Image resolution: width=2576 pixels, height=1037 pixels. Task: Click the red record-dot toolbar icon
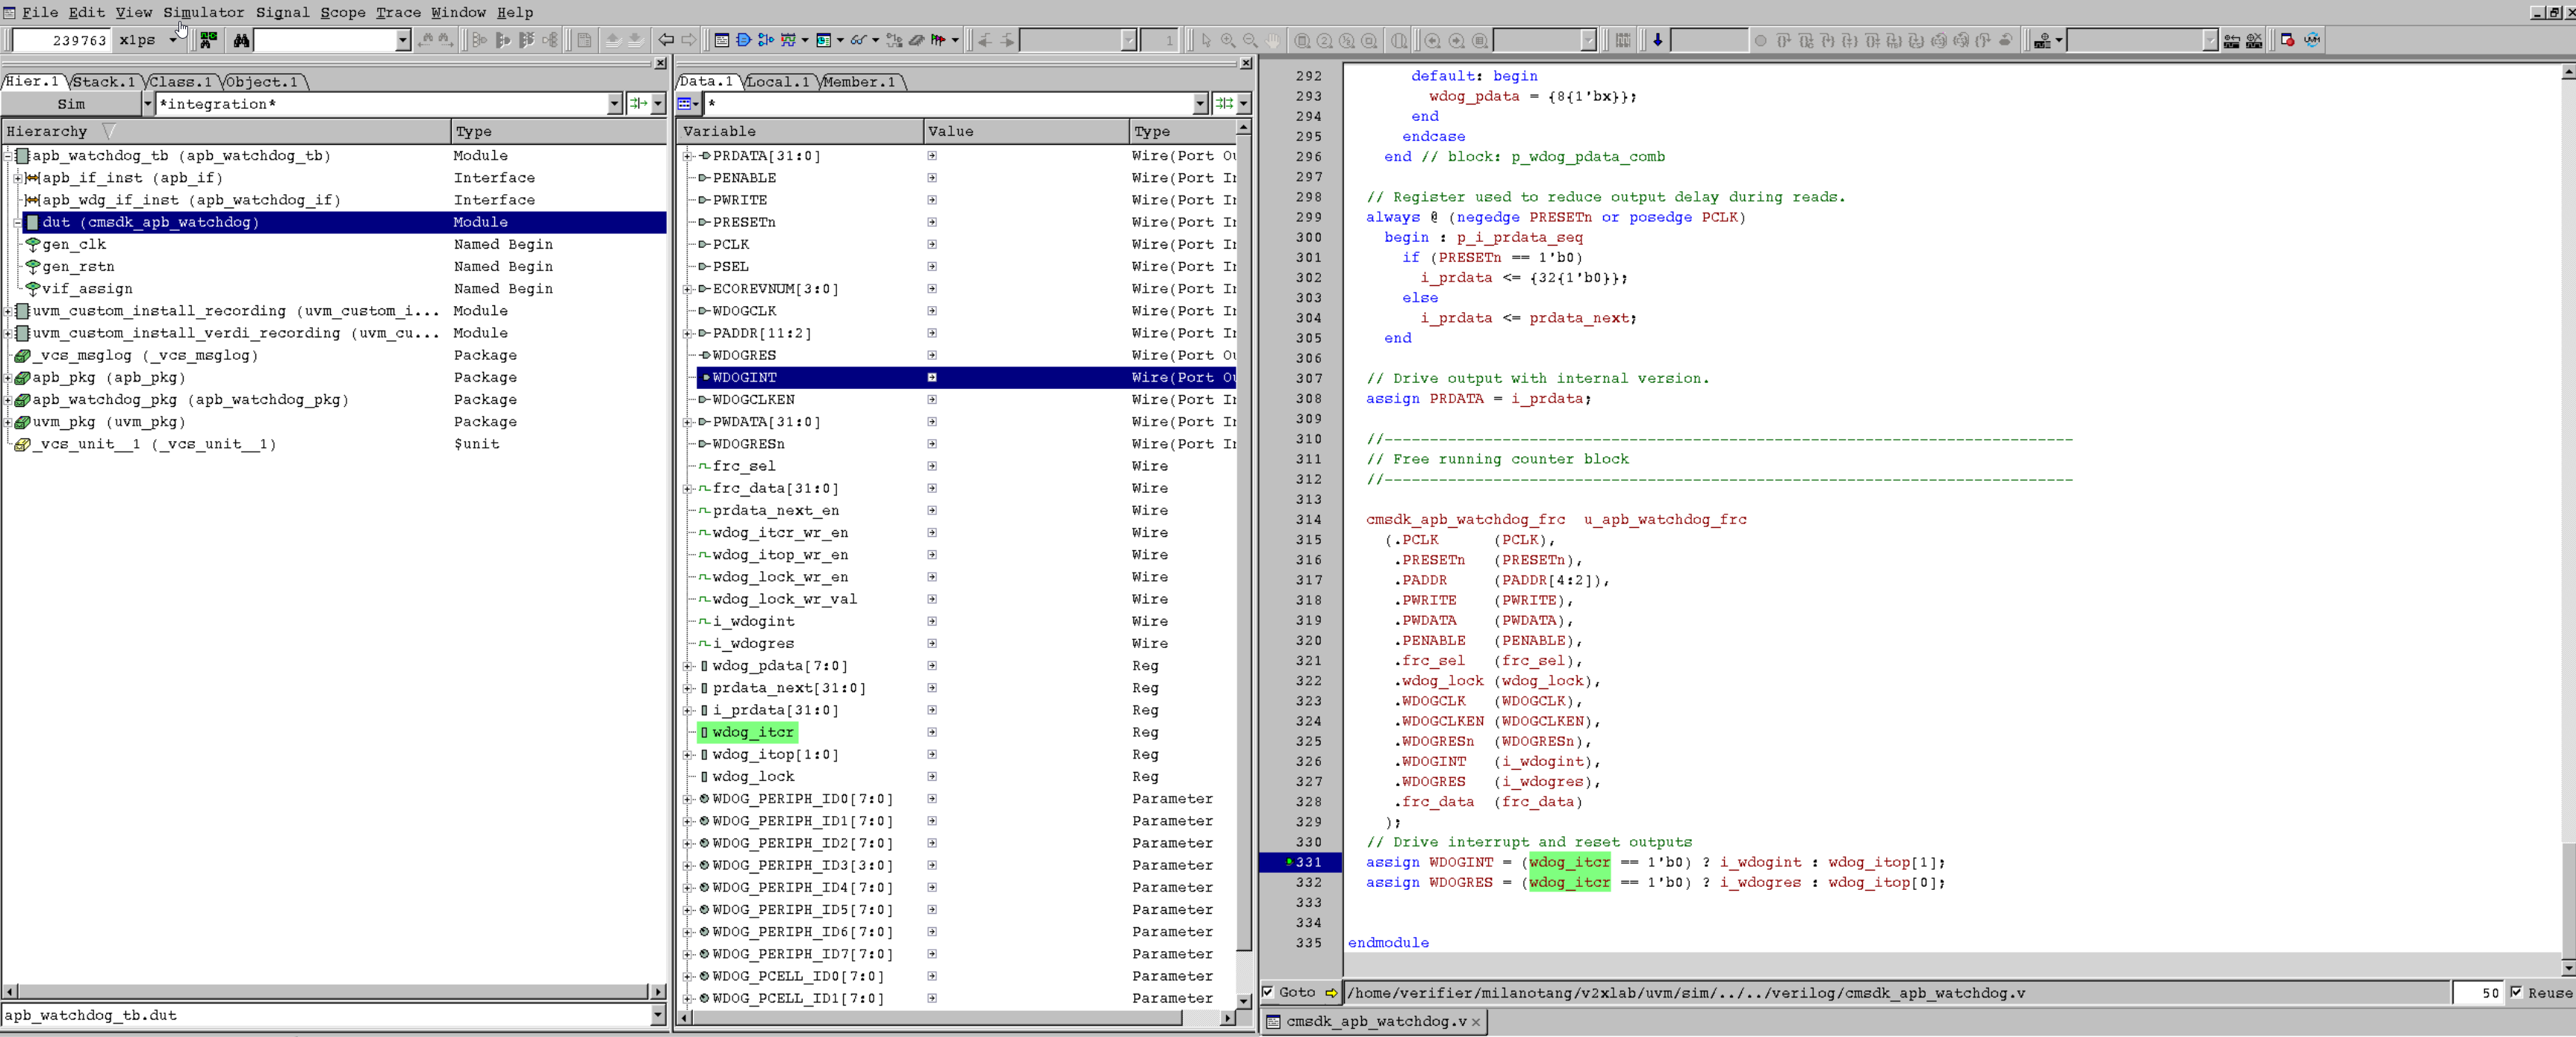(x=2287, y=40)
